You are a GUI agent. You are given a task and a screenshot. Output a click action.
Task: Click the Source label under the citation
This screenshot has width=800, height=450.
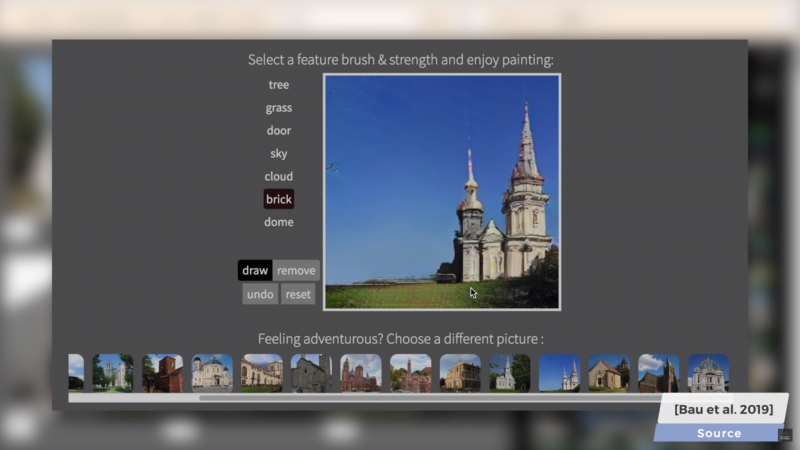click(719, 433)
